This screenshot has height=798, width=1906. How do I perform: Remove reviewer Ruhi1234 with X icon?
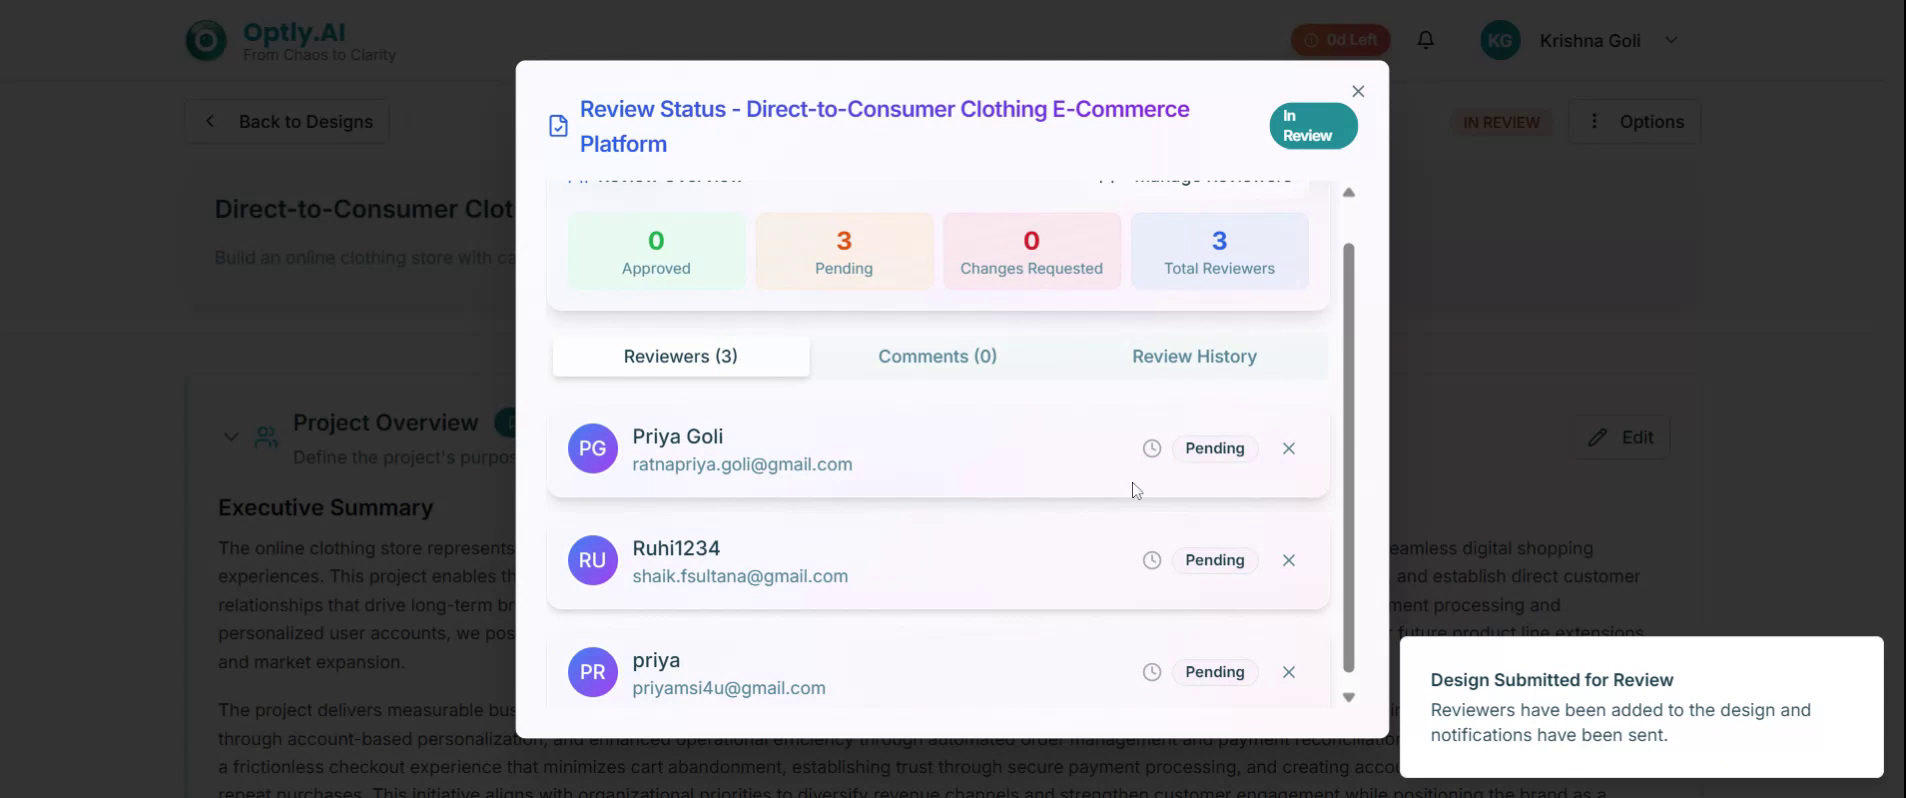(1288, 561)
